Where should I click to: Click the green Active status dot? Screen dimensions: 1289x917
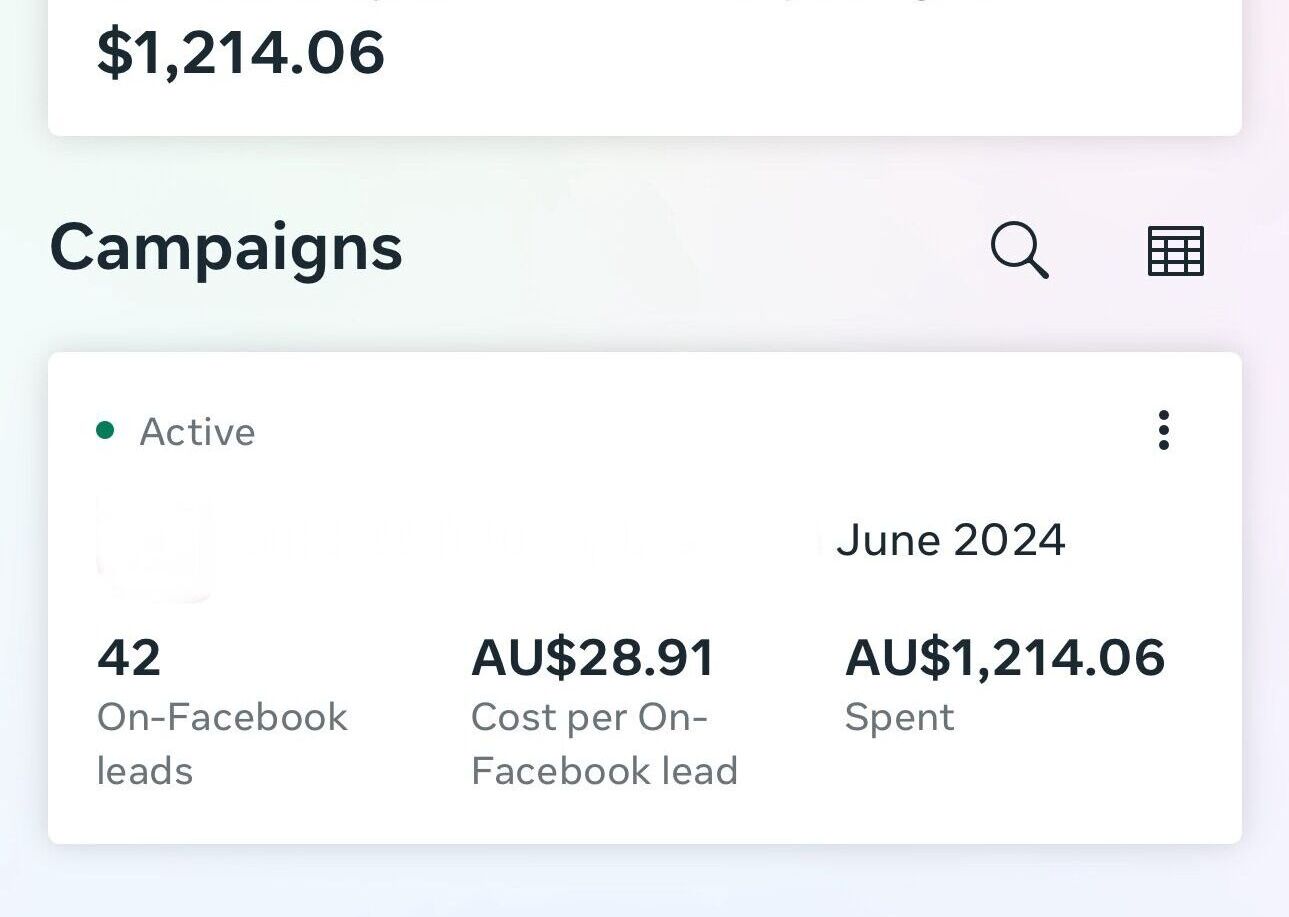point(105,431)
